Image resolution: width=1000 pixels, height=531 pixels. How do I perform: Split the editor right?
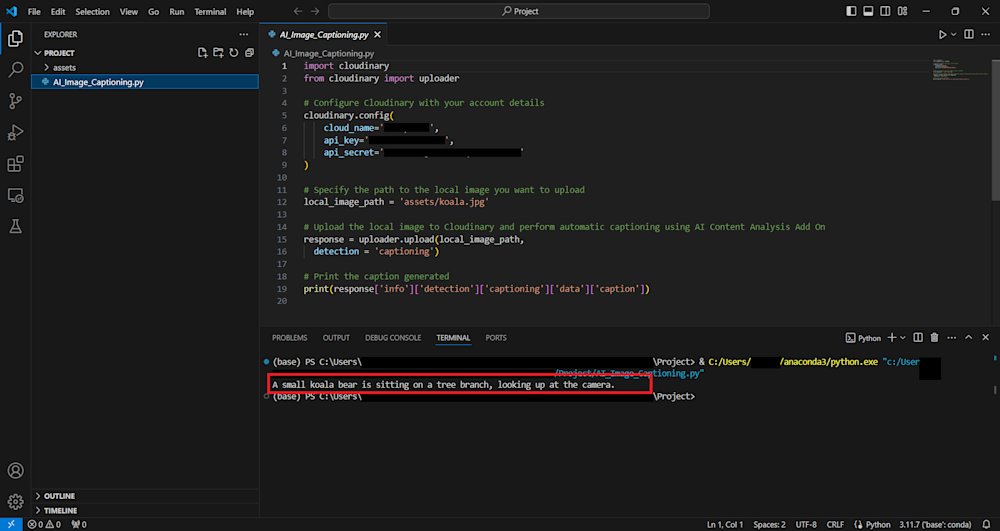pos(969,34)
